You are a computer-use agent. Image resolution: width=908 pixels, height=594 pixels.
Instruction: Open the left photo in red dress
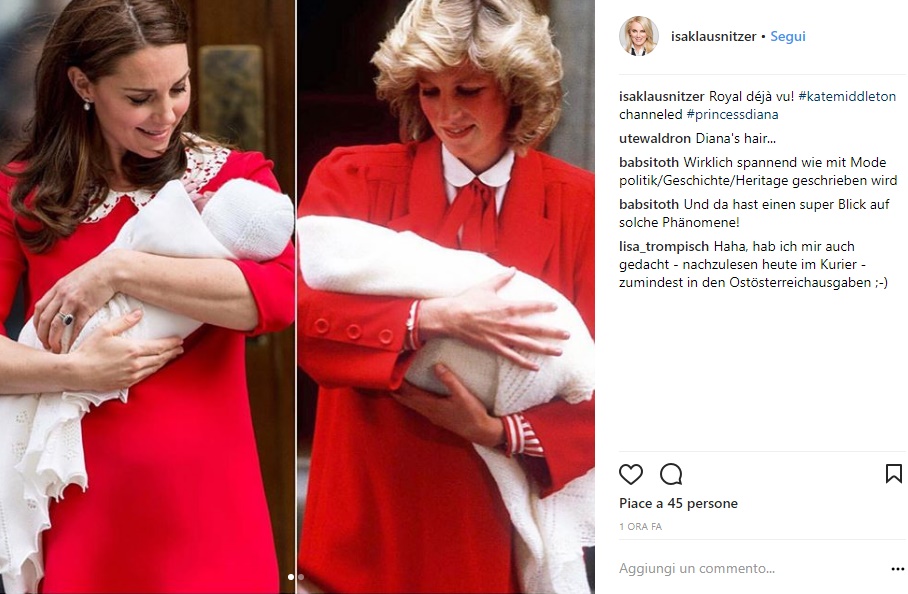tap(147, 297)
